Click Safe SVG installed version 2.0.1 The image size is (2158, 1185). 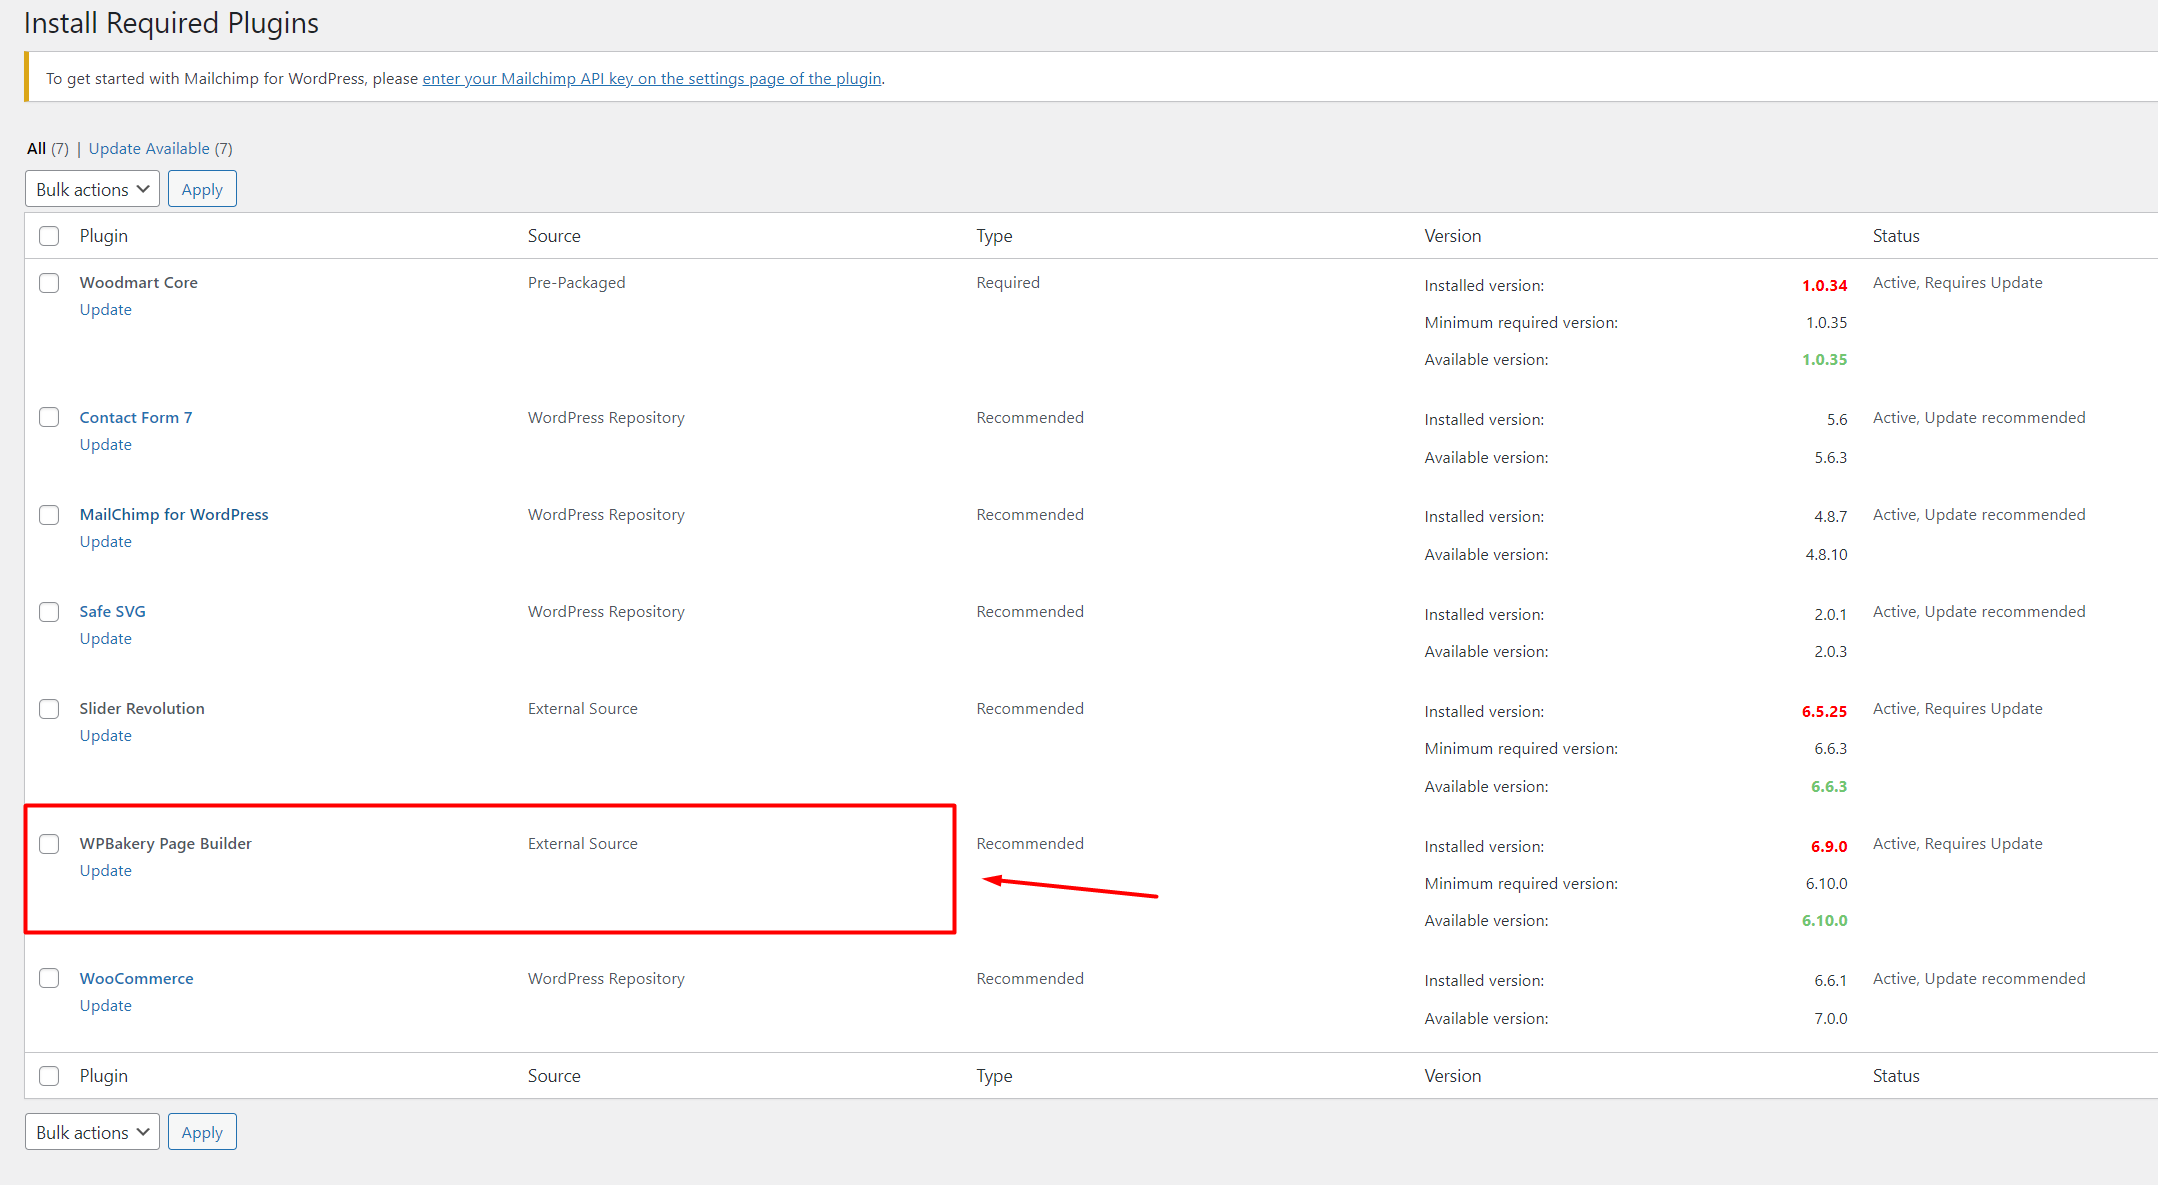1831,615
